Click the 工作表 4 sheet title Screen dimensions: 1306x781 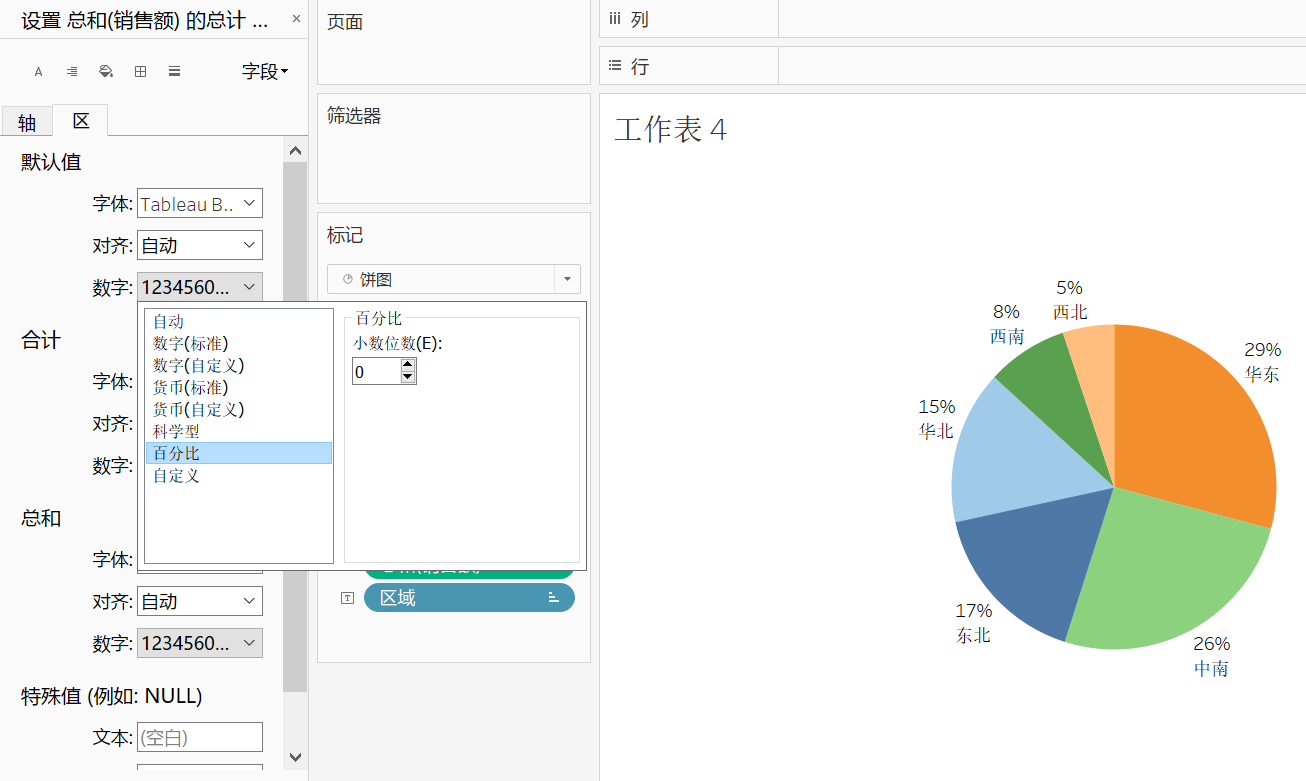pos(670,130)
